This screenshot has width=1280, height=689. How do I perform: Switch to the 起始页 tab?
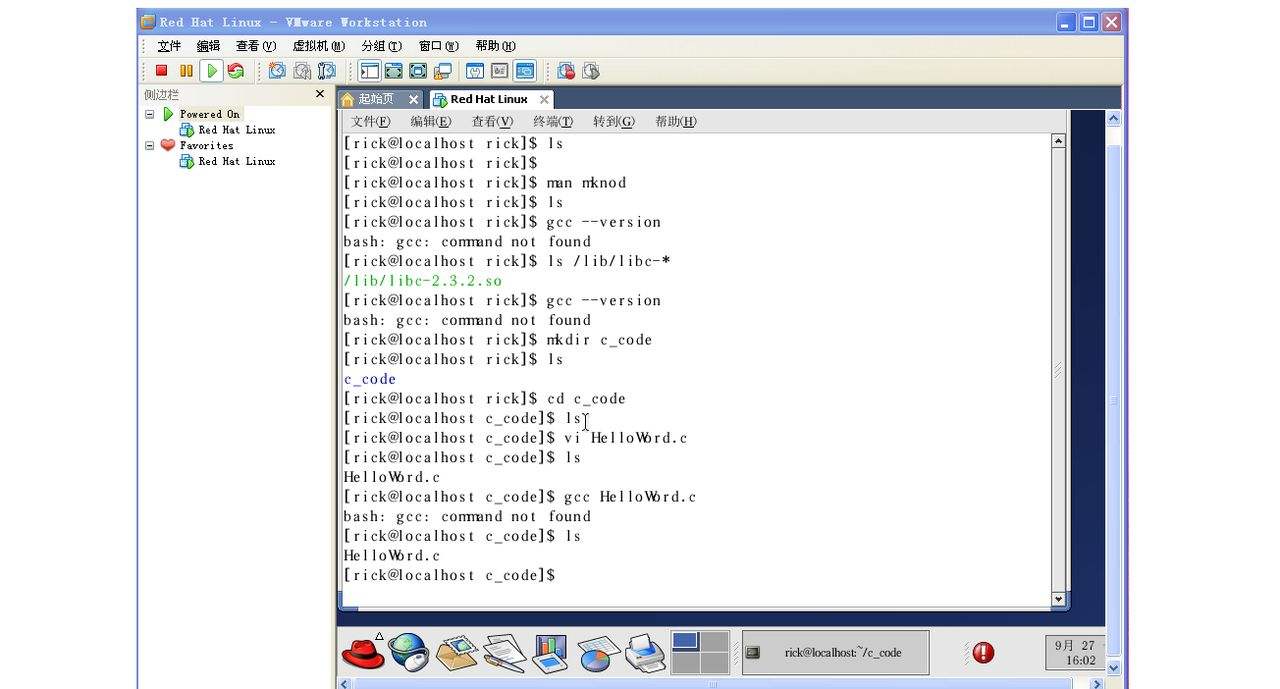pos(376,99)
